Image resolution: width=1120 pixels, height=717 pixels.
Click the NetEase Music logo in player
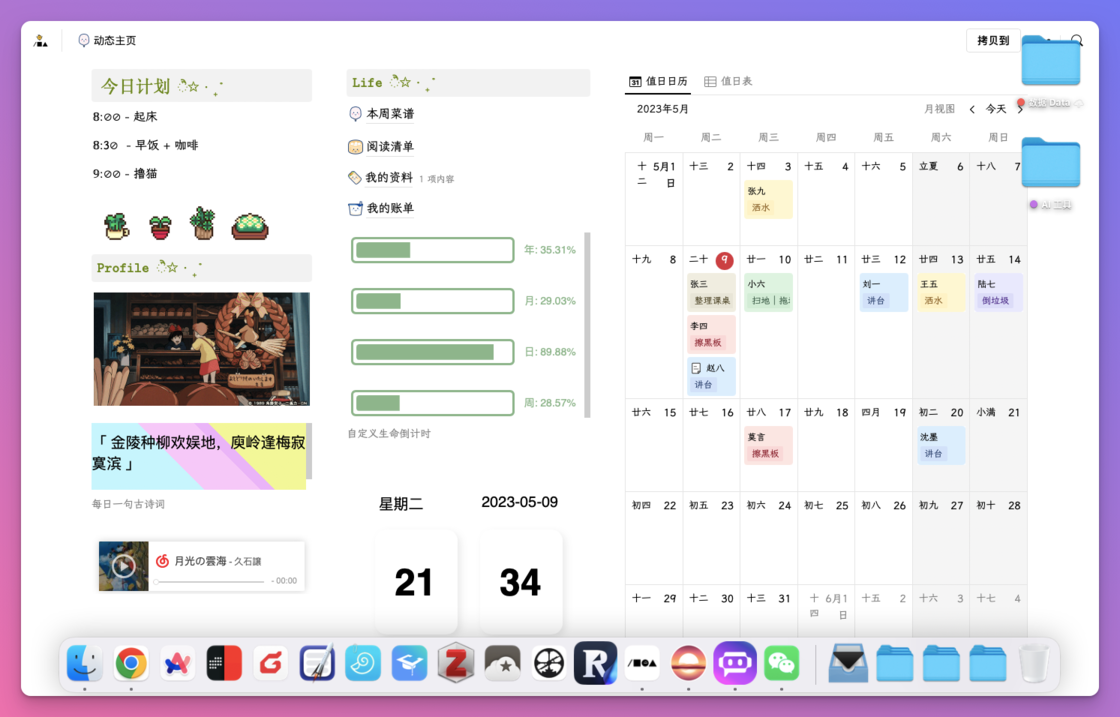click(162, 562)
